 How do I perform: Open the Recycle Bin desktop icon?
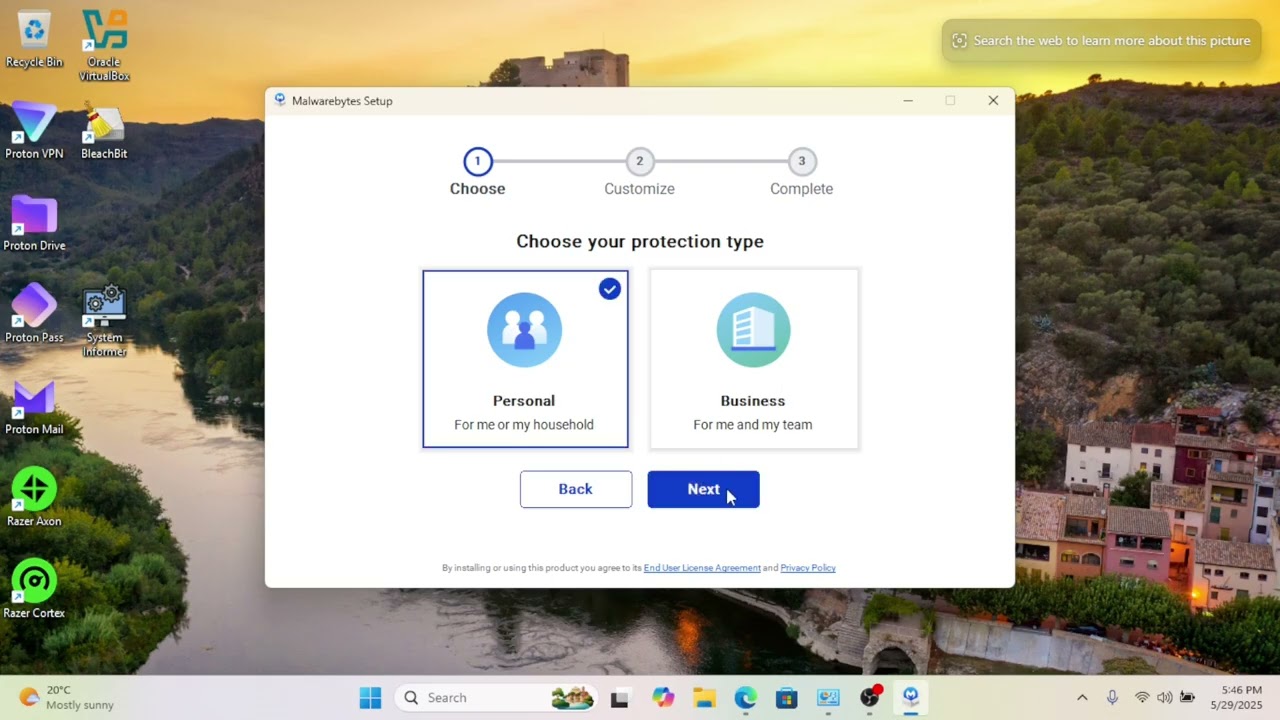tap(34, 40)
